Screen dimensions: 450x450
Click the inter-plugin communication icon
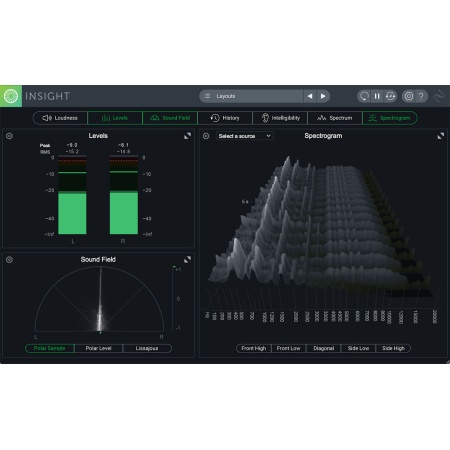439,96
